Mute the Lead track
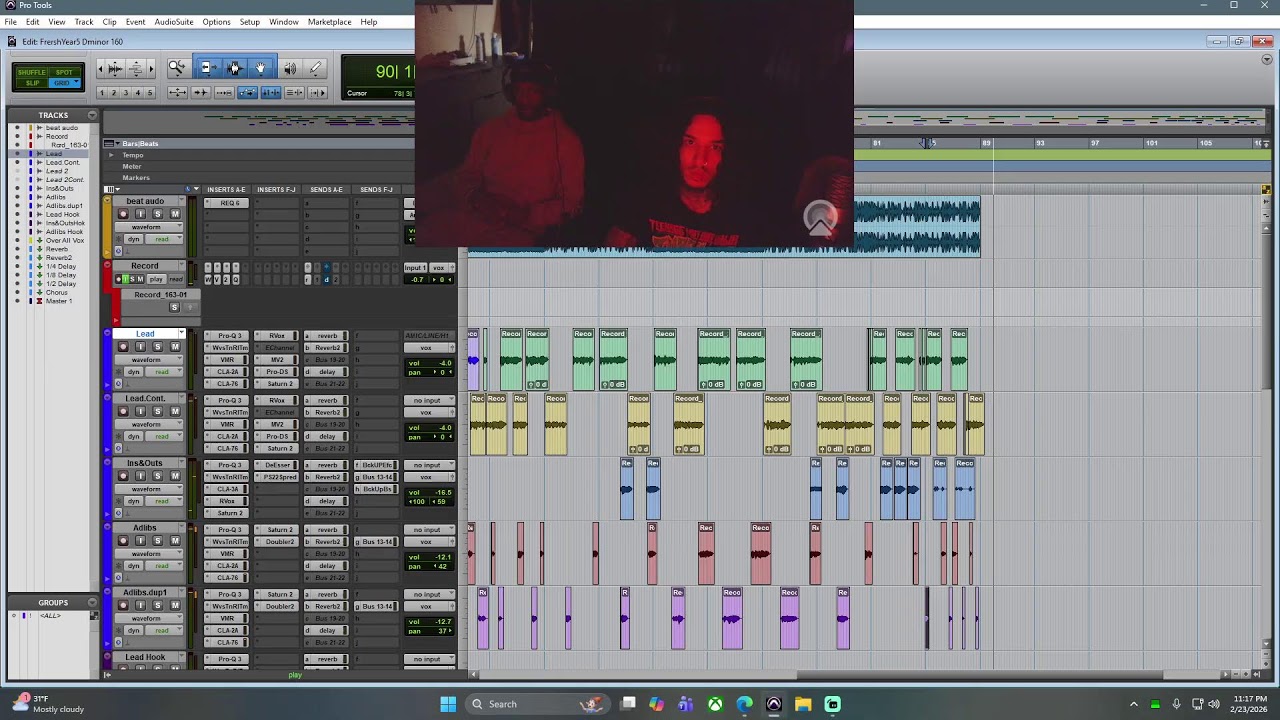The width and height of the screenshot is (1280, 720). [x=175, y=347]
